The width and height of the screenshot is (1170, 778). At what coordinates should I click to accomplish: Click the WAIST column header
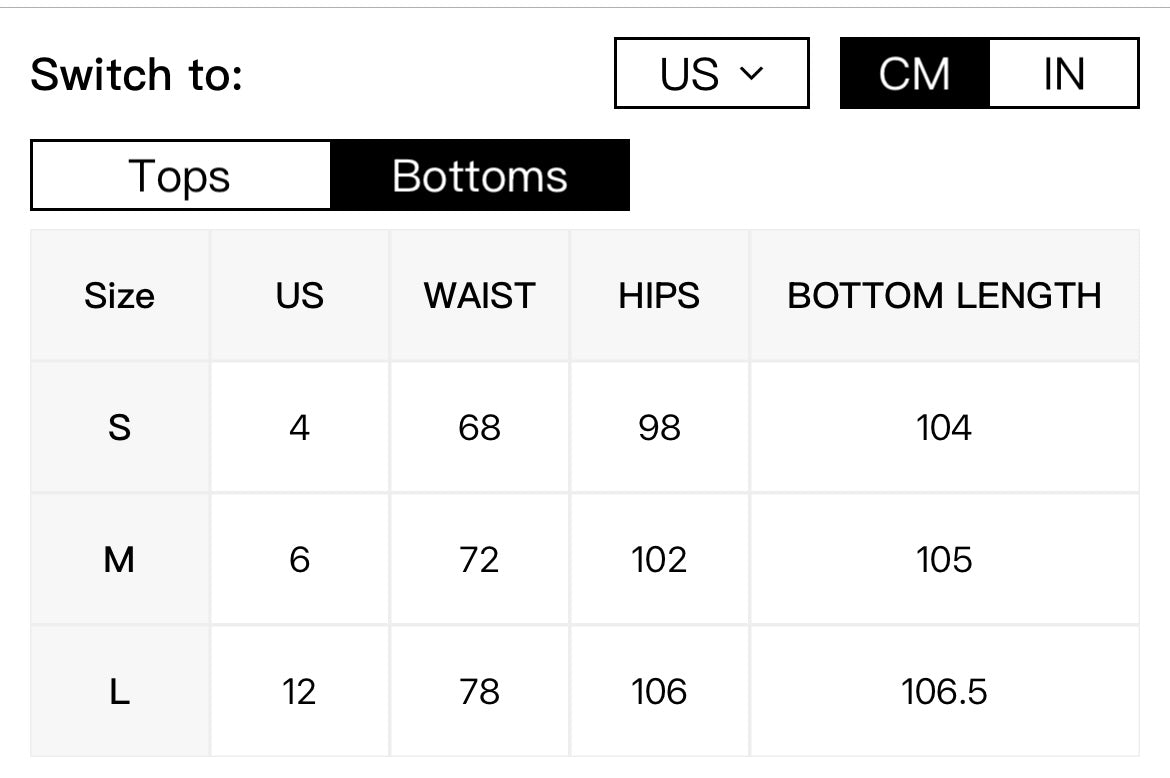pyautogui.click(x=479, y=295)
